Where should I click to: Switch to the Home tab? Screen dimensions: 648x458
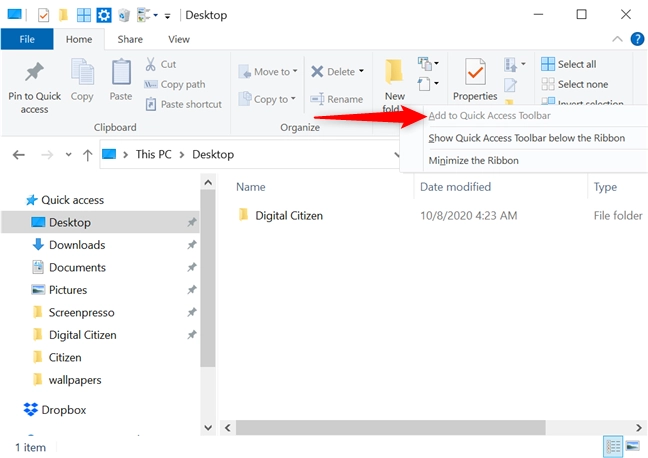[79, 39]
